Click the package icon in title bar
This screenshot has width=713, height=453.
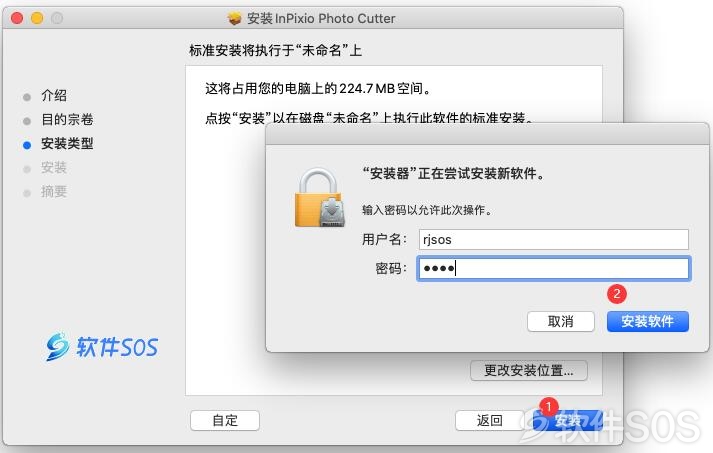tap(234, 18)
